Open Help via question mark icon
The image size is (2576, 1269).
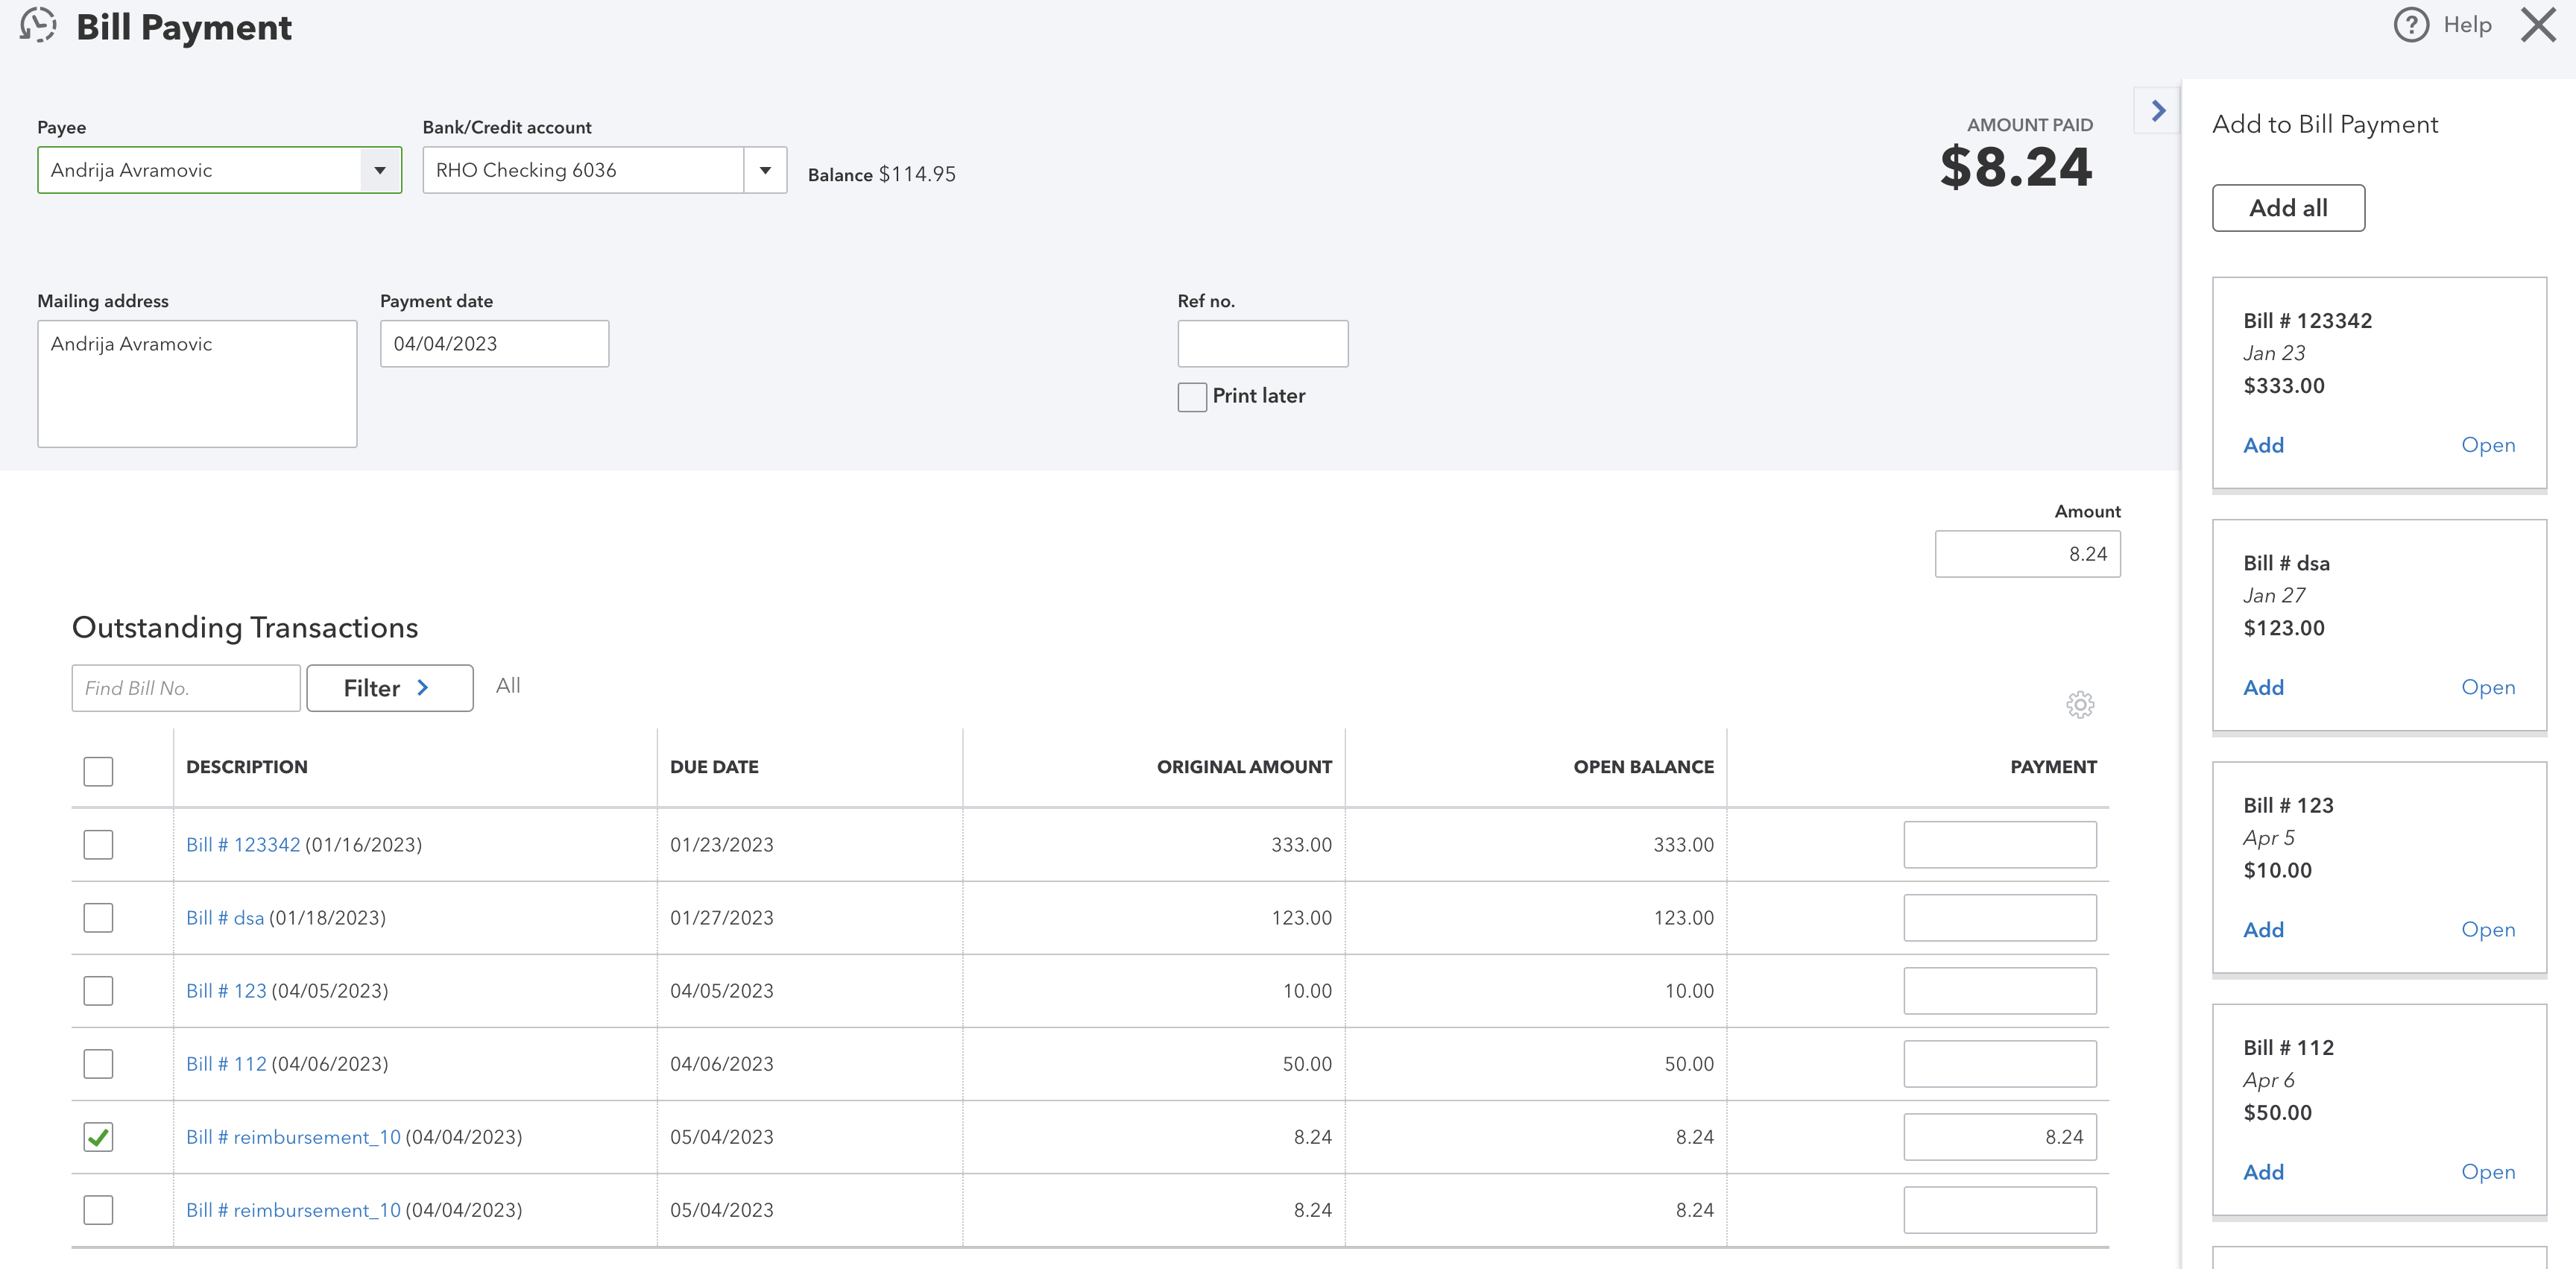[x=2411, y=25]
